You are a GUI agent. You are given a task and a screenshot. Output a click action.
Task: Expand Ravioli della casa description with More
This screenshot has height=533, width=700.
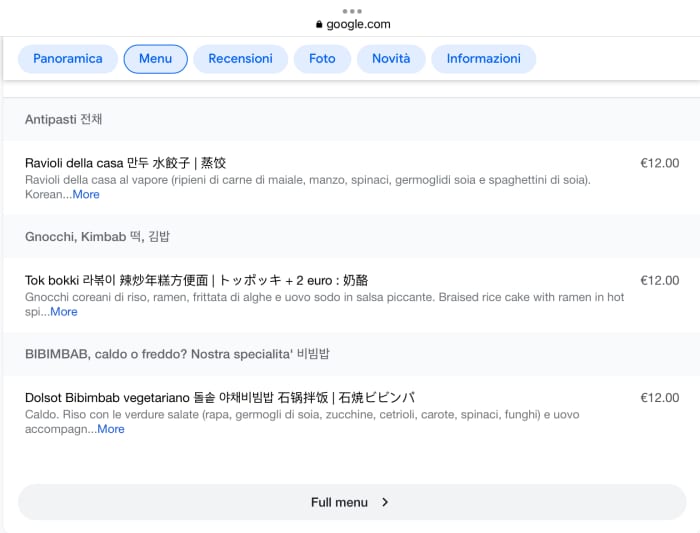tap(86, 195)
